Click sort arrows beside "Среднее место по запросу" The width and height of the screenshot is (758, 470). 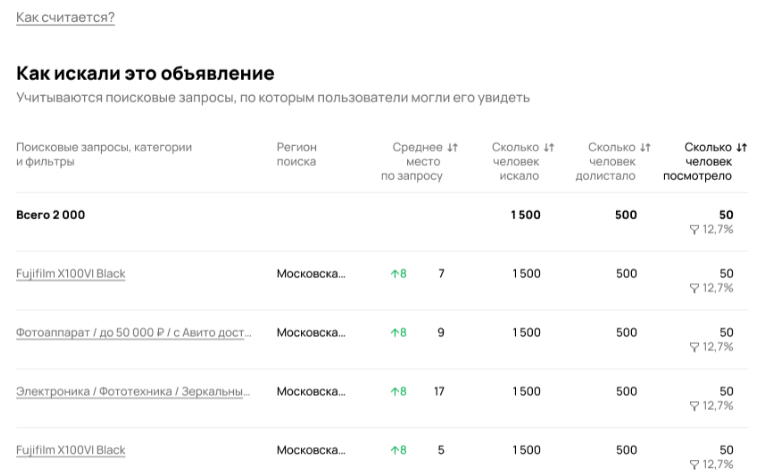452,147
